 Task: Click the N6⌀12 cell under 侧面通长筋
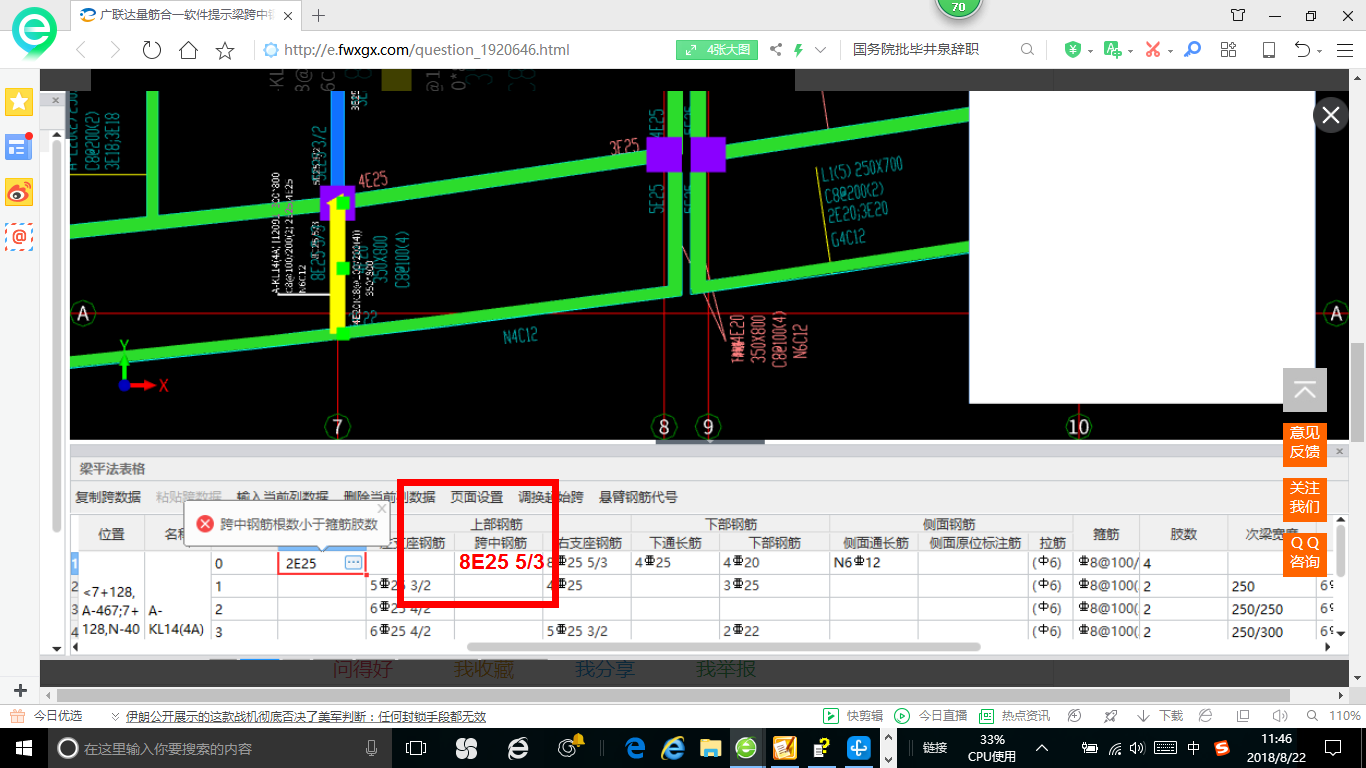click(873, 563)
